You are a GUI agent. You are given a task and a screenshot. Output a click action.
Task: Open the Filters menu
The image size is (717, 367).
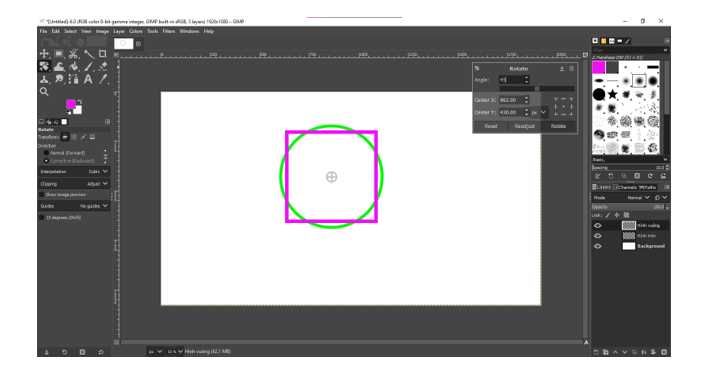pos(169,31)
